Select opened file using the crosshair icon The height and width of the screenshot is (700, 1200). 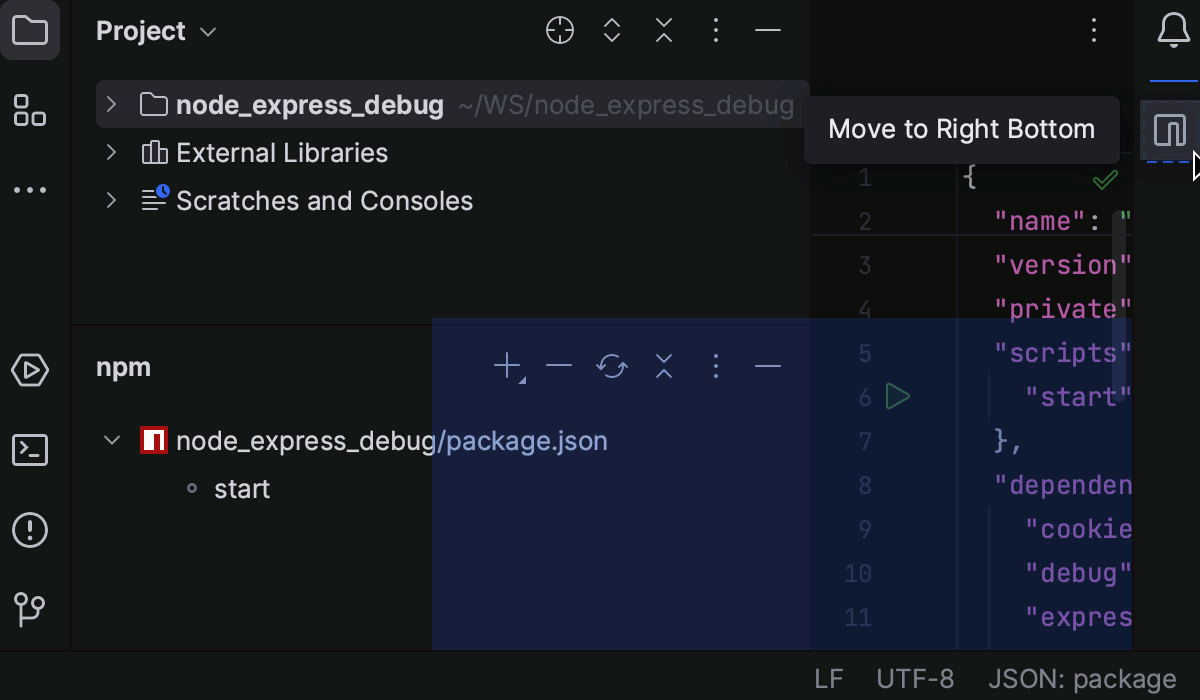[560, 30]
